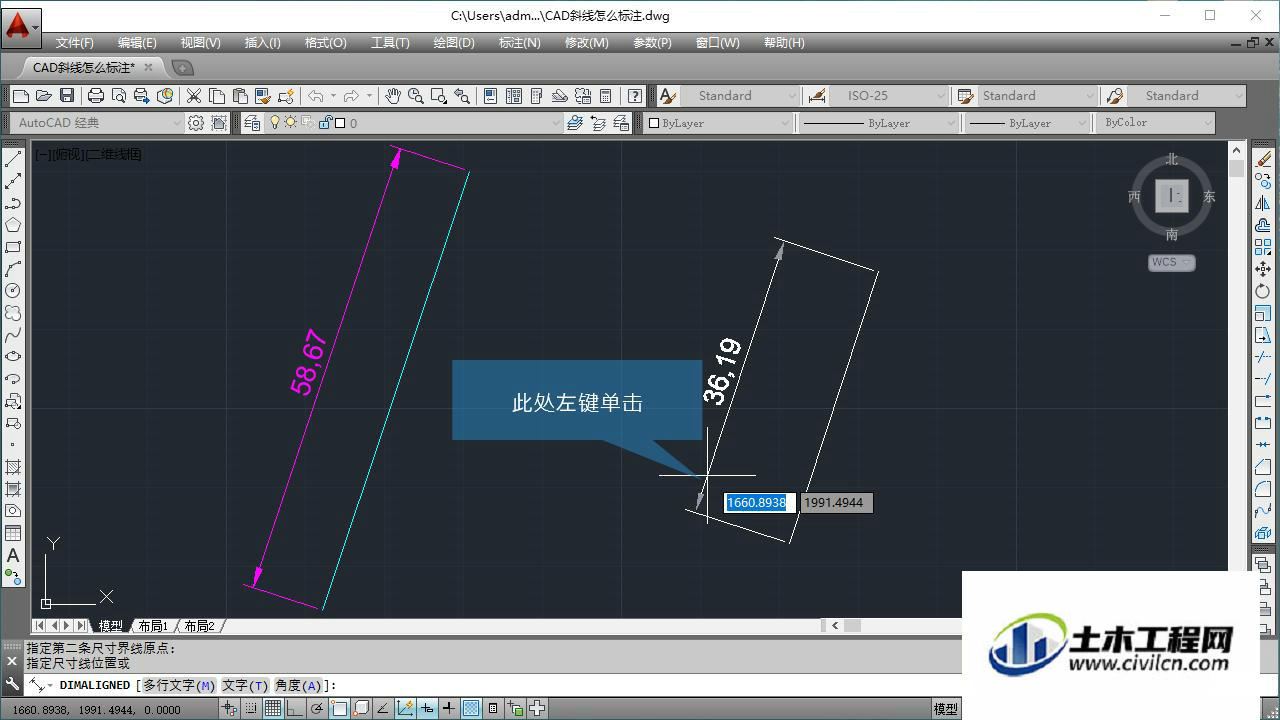Select the Rotate tool in modify toolbar

pos(1263,292)
